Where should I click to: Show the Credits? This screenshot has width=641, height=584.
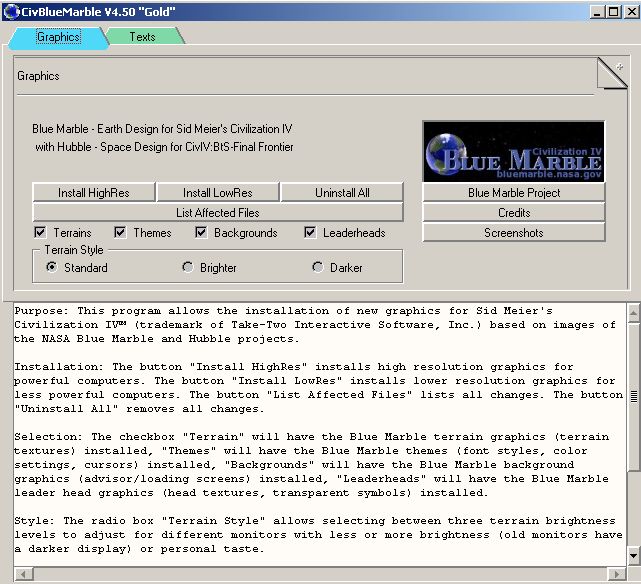(514, 213)
